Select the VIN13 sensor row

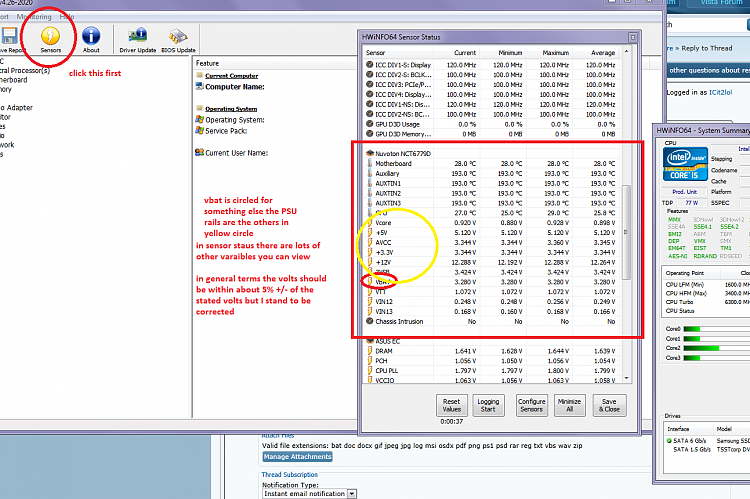pyautogui.click(x=493, y=312)
